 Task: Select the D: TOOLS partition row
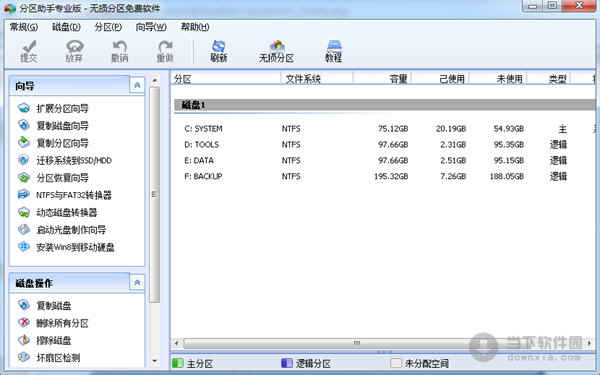(x=385, y=145)
